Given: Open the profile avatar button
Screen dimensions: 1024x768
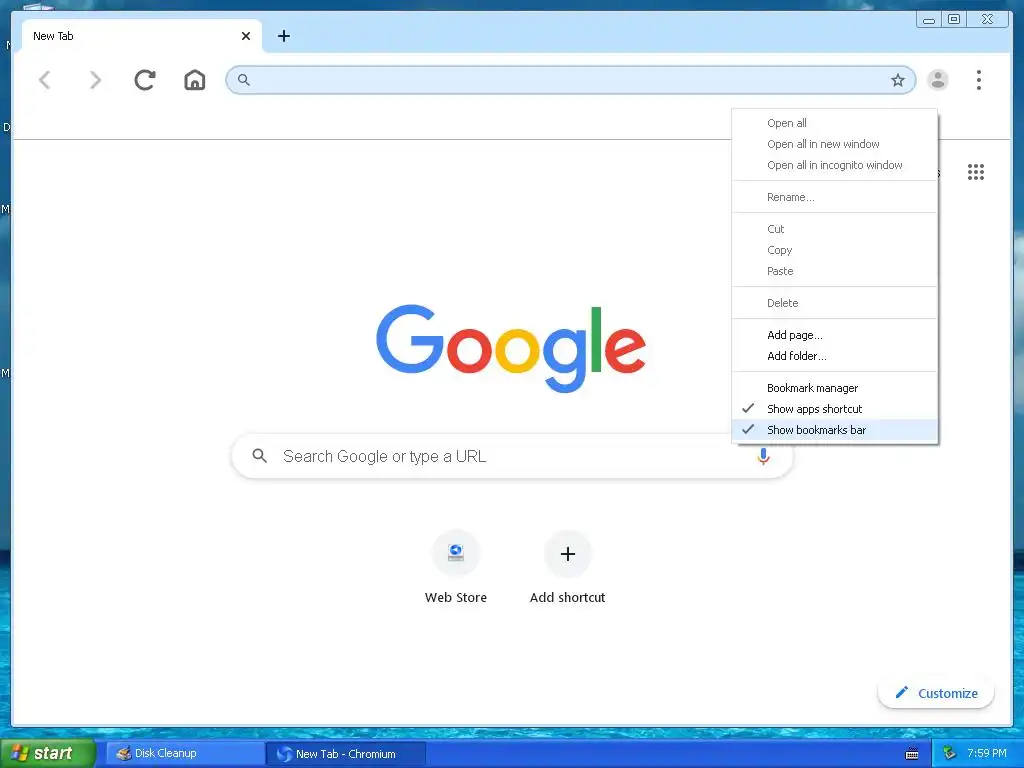Looking at the screenshot, I should point(938,80).
